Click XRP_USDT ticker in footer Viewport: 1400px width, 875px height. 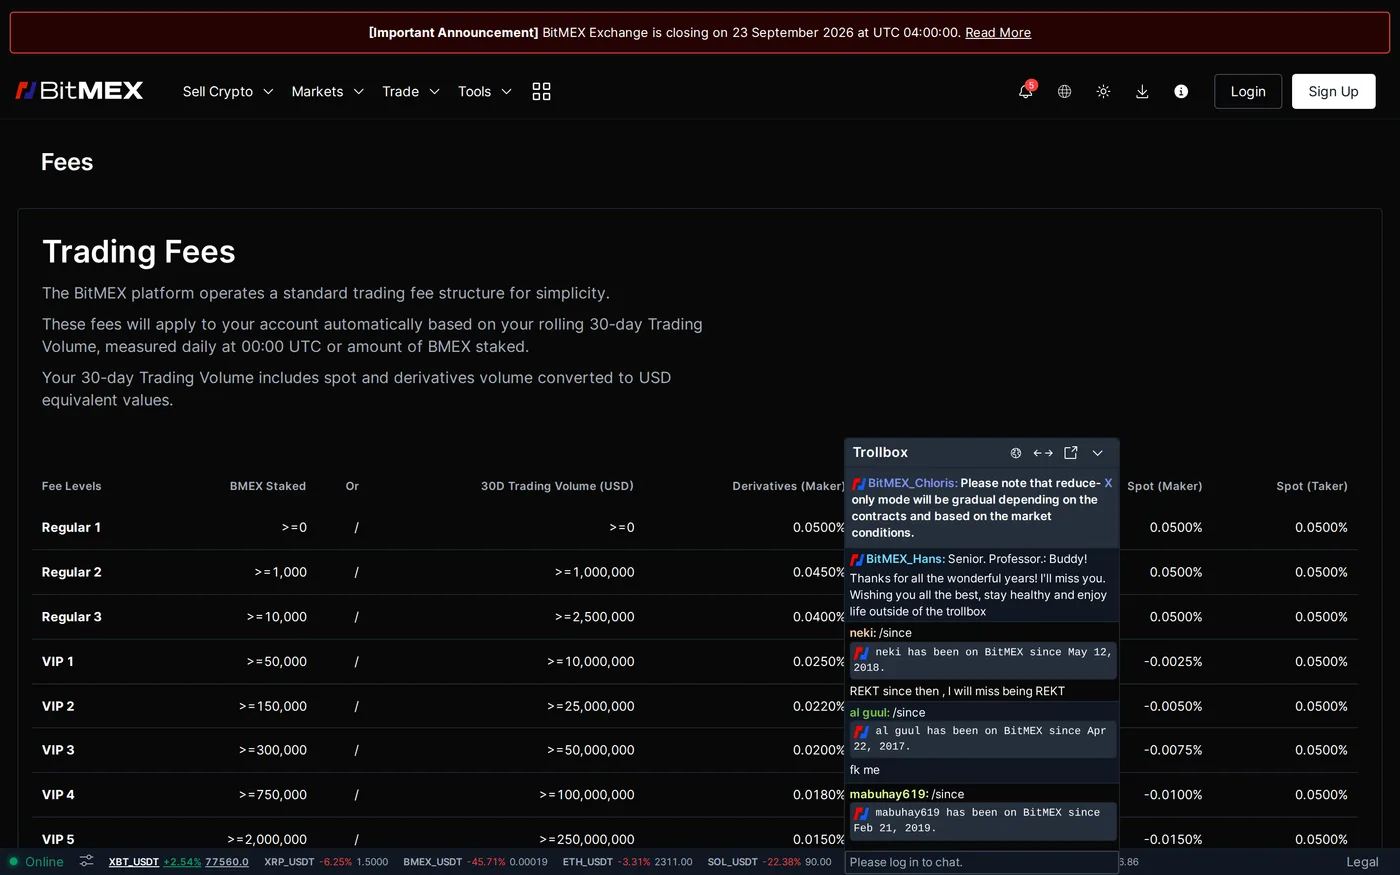(x=326, y=862)
